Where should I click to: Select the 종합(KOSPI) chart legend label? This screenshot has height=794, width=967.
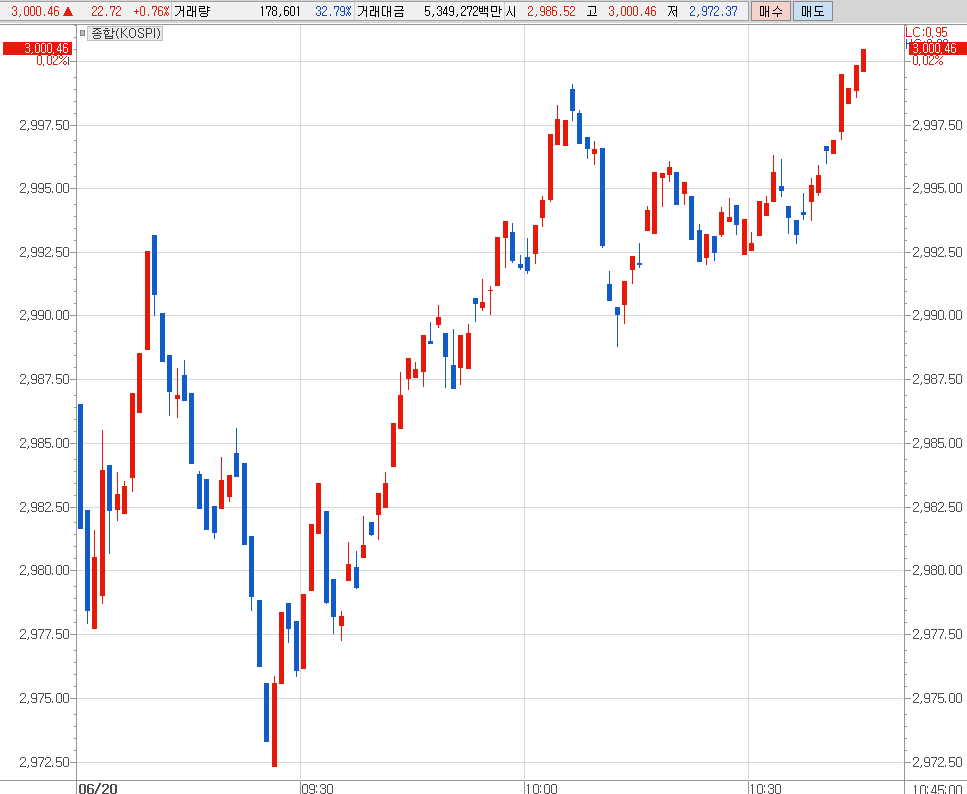click(125, 34)
